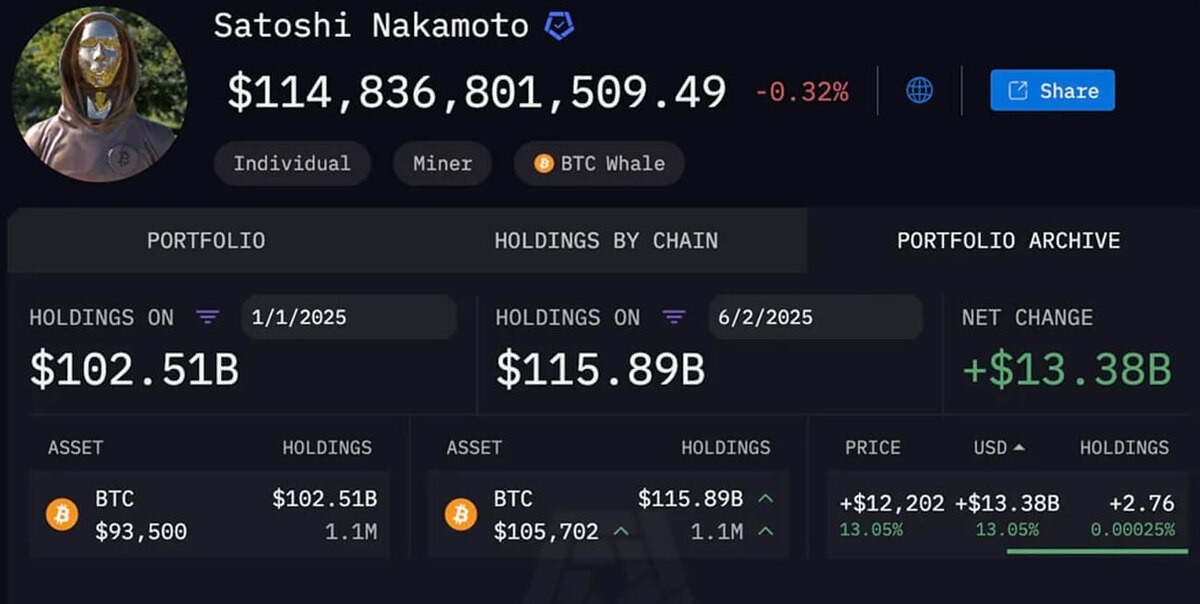1200x604 pixels.
Task: Switch to the HOLDINGS BY CHAIN tab
Action: pyautogui.click(x=606, y=241)
